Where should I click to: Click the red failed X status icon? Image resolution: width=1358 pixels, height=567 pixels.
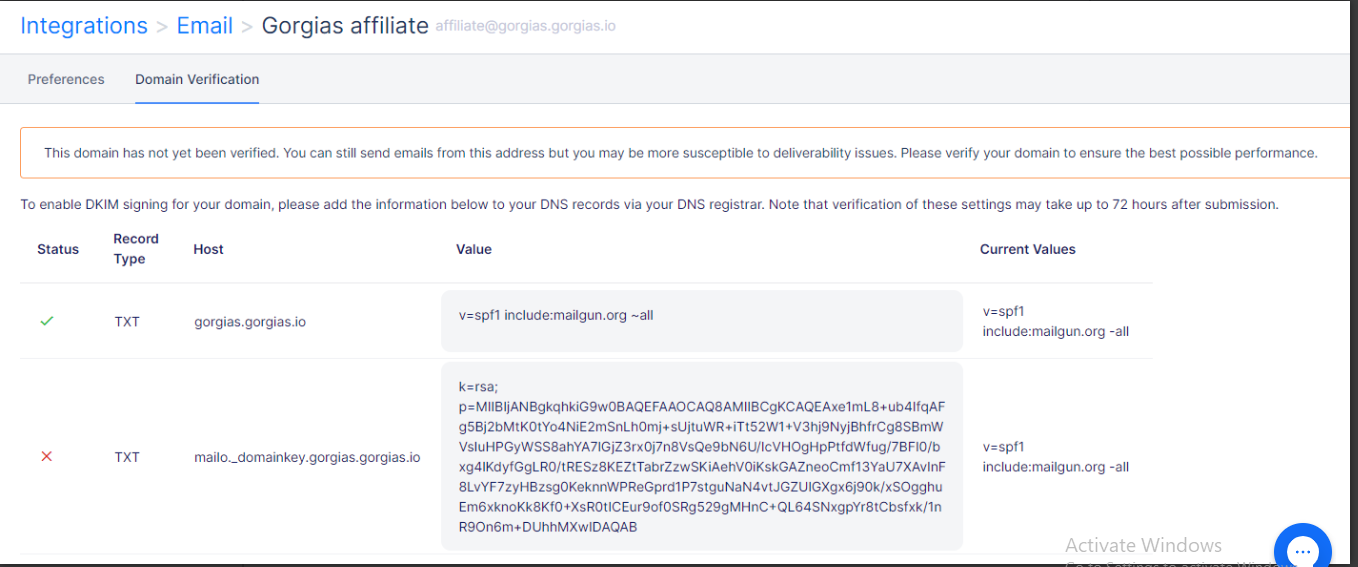(46, 456)
